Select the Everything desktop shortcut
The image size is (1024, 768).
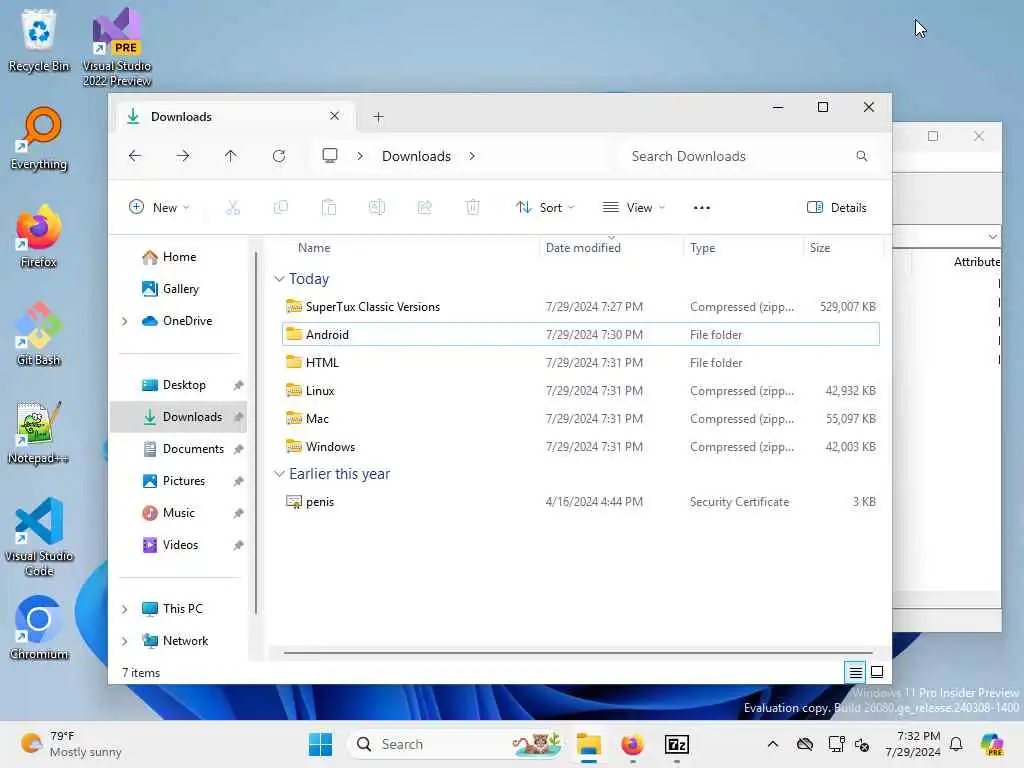click(x=39, y=138)
